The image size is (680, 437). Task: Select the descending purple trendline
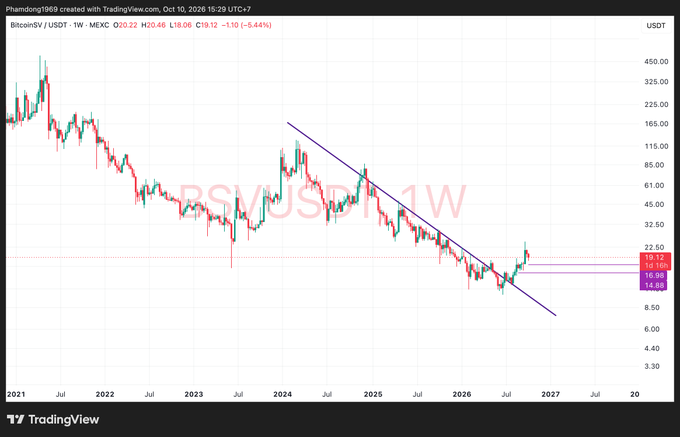click(x=421, y=219)
